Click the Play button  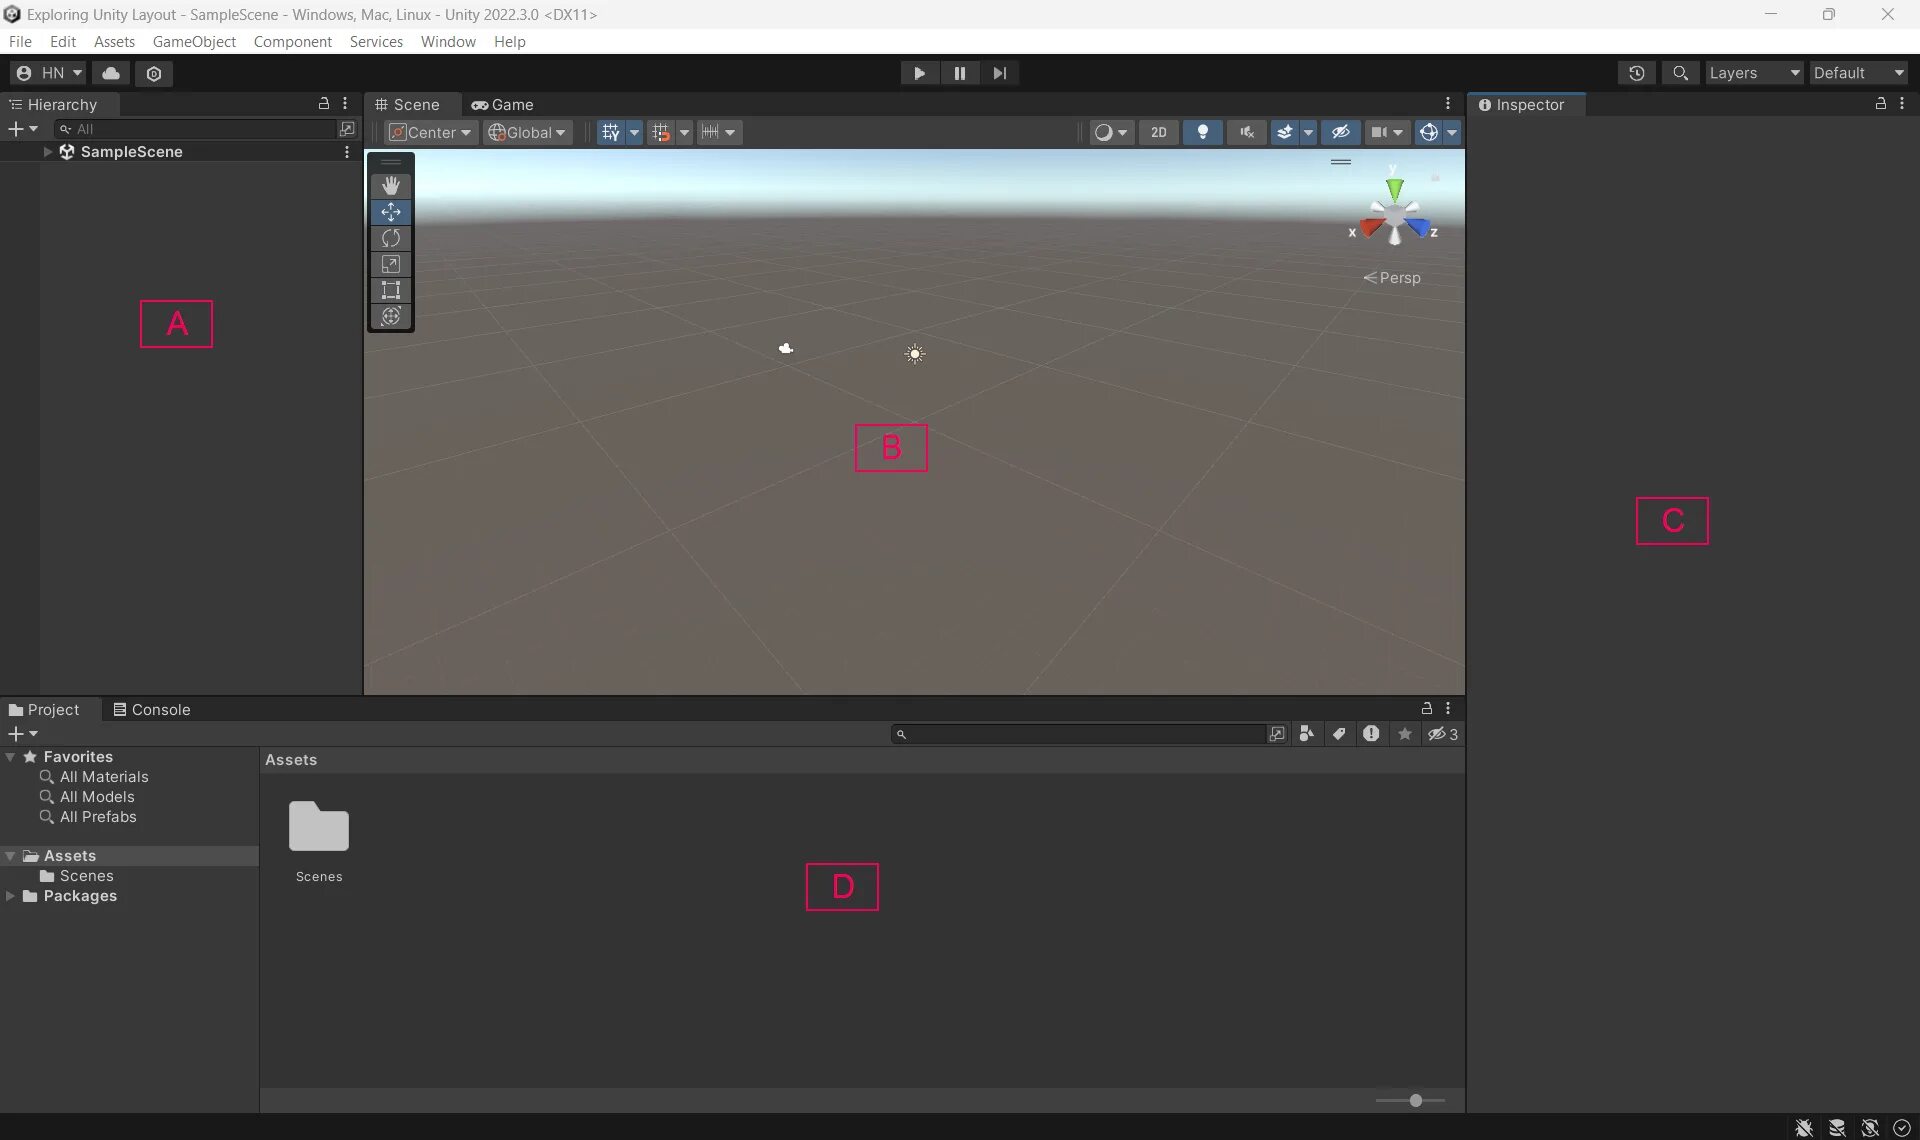coord(919,73)
